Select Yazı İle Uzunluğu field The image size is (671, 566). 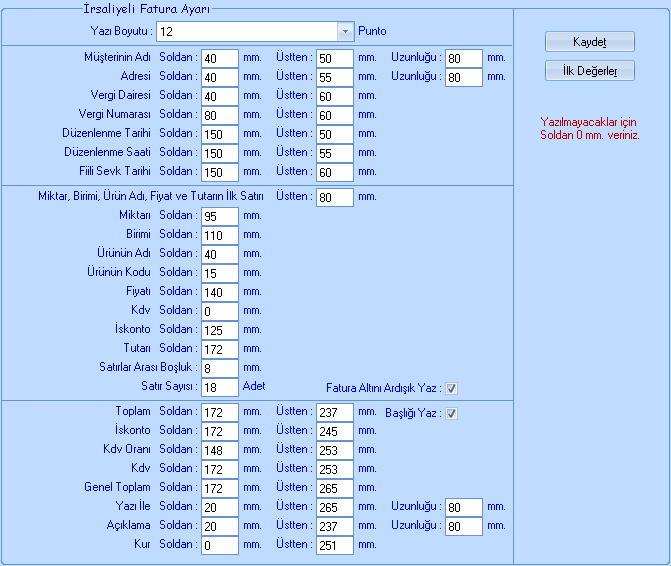pyautogui.click(x=464, y=507)
